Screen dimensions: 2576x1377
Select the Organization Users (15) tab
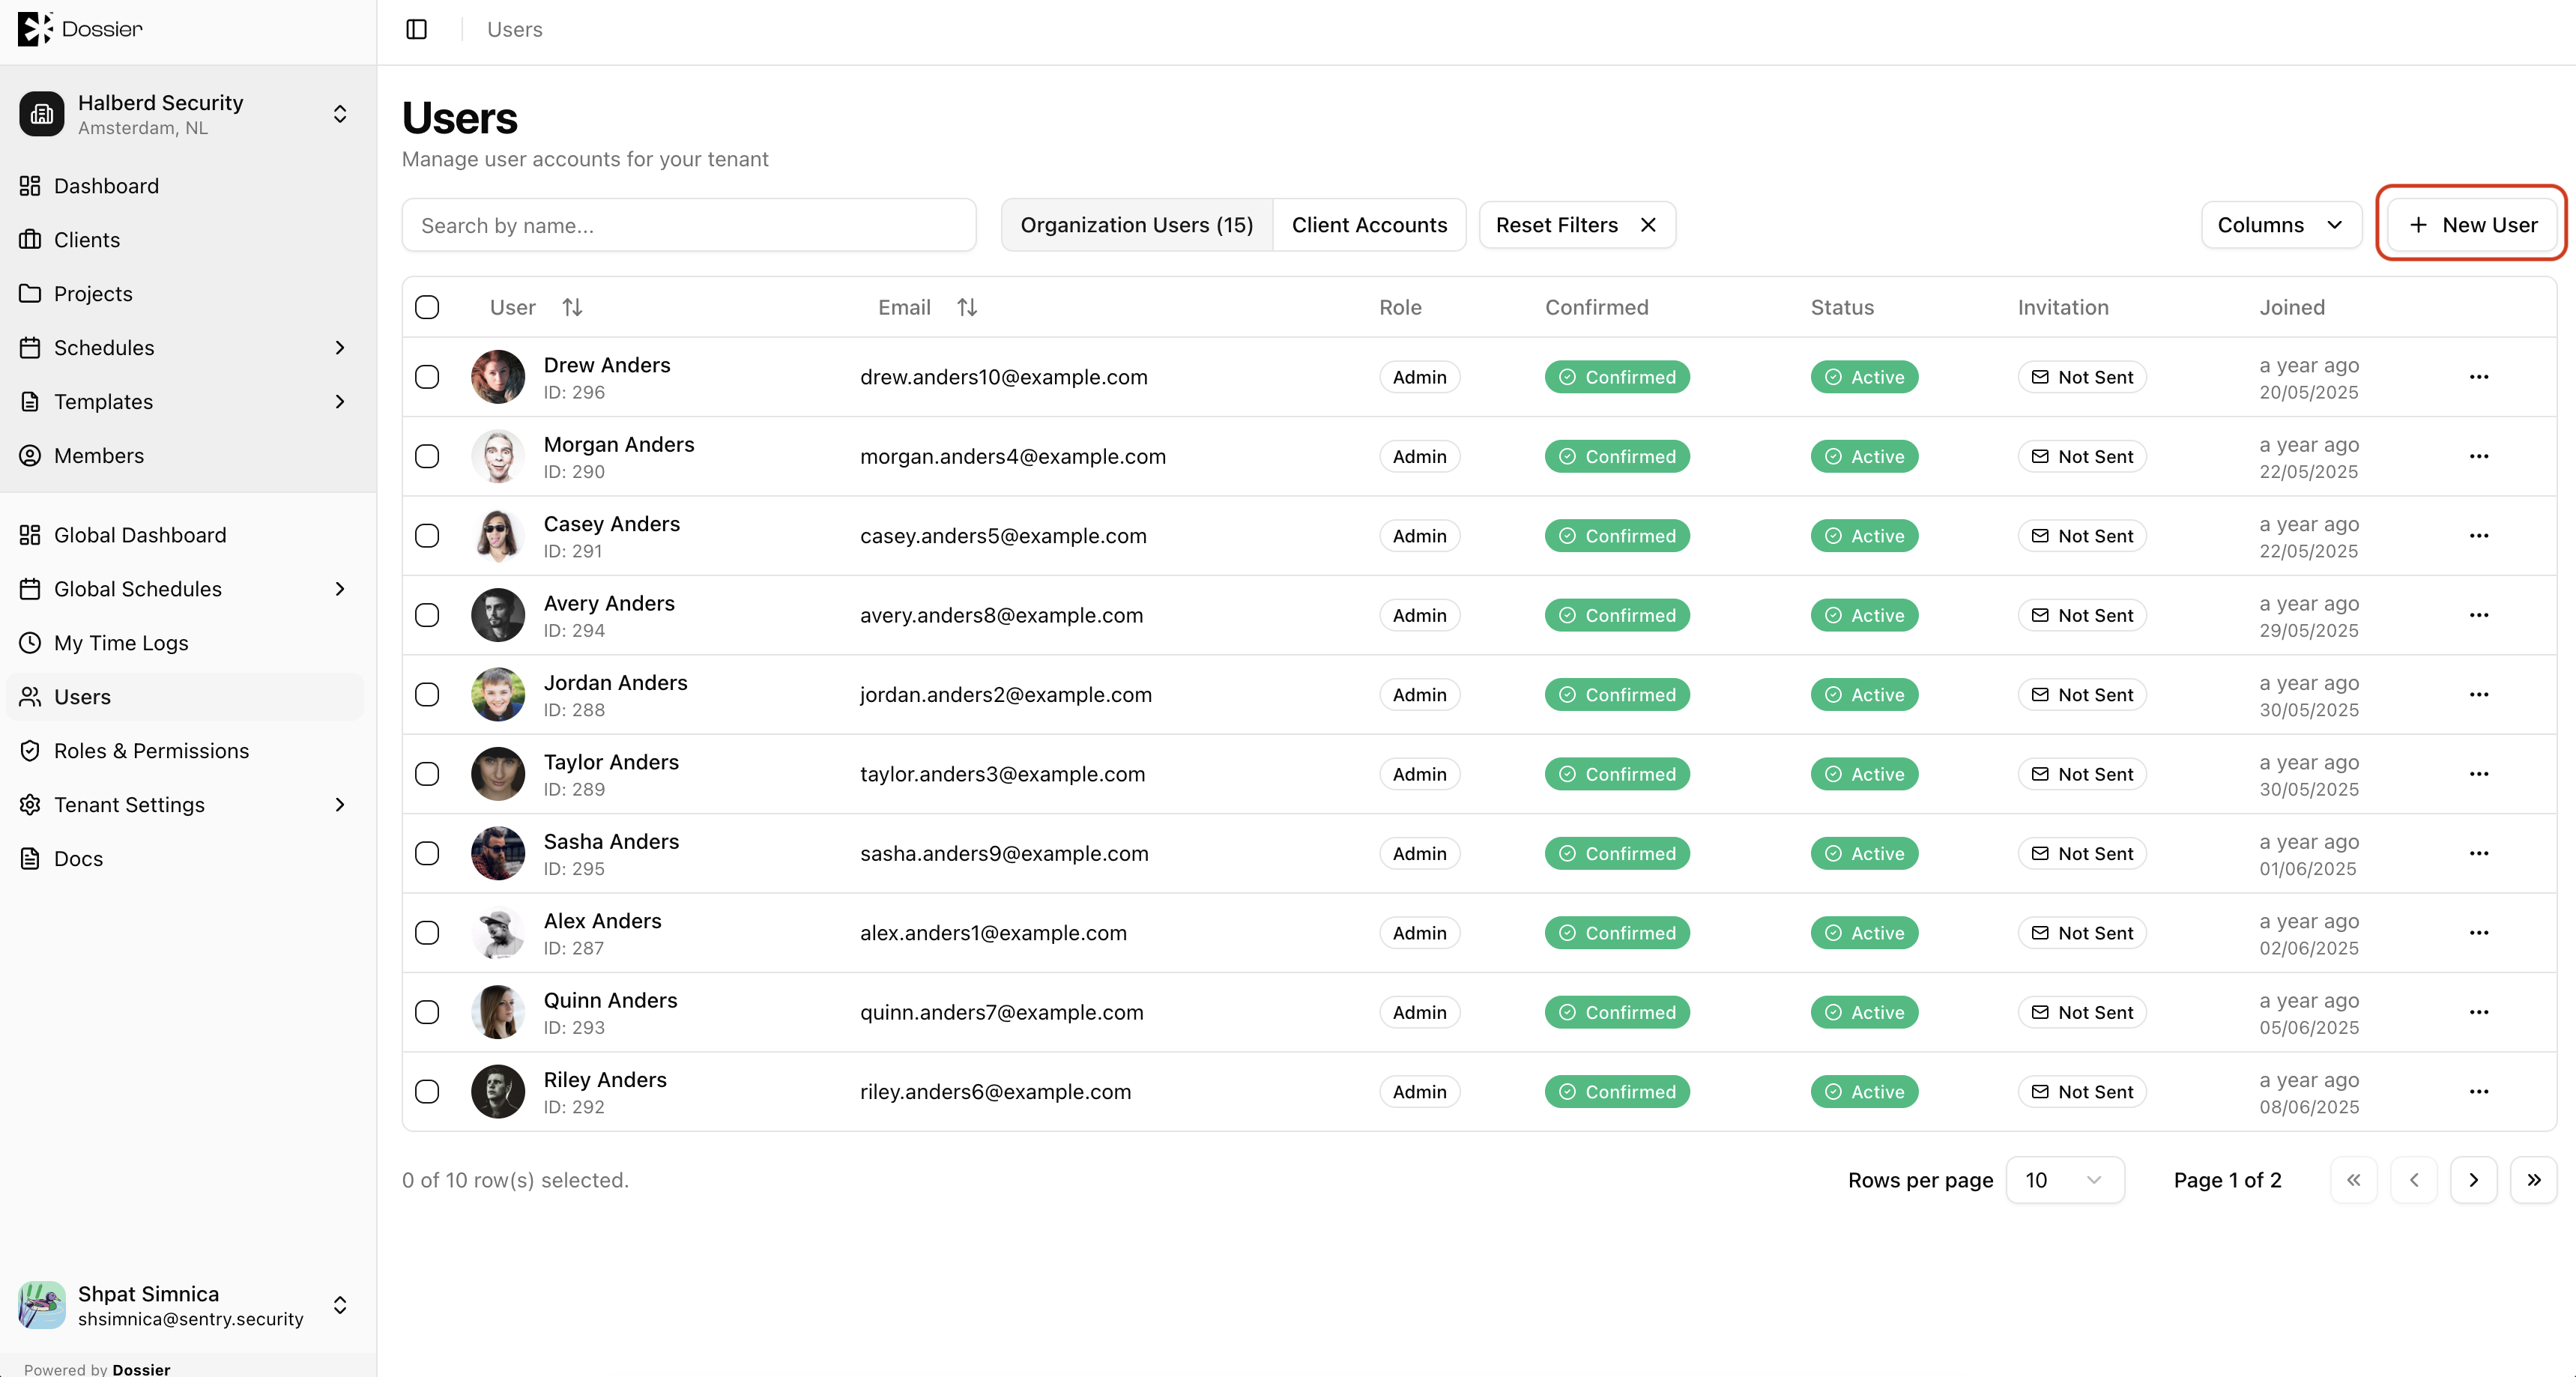1137,225
